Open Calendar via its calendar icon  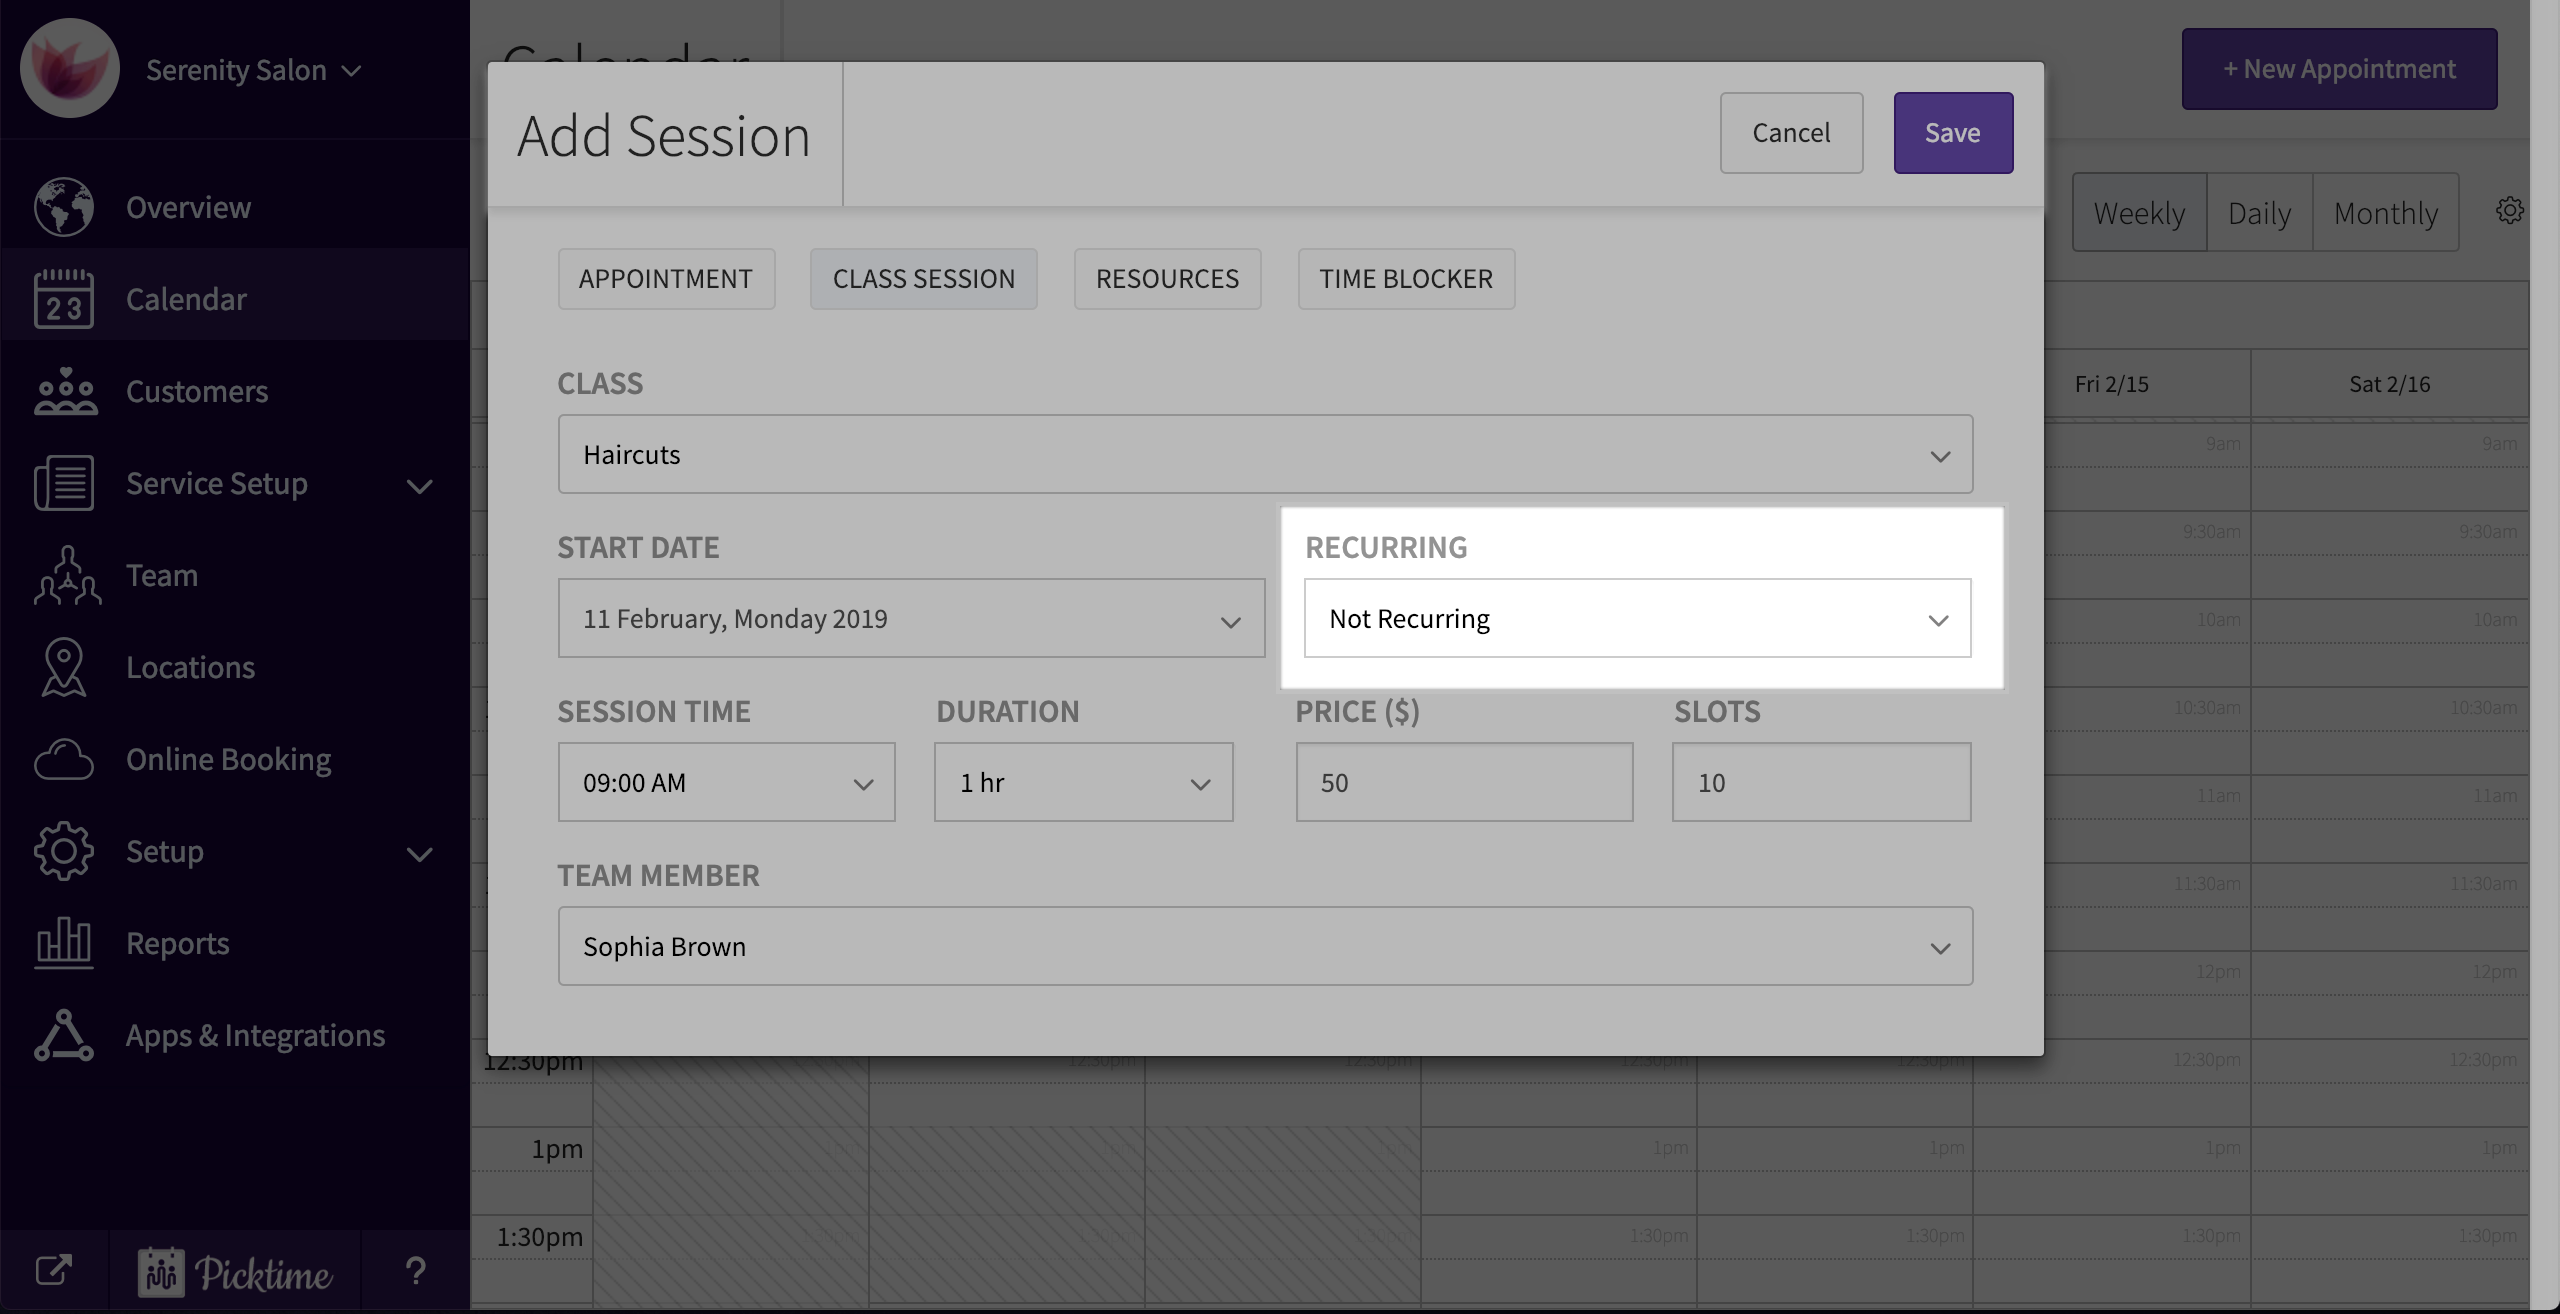[x=64, y=299]
